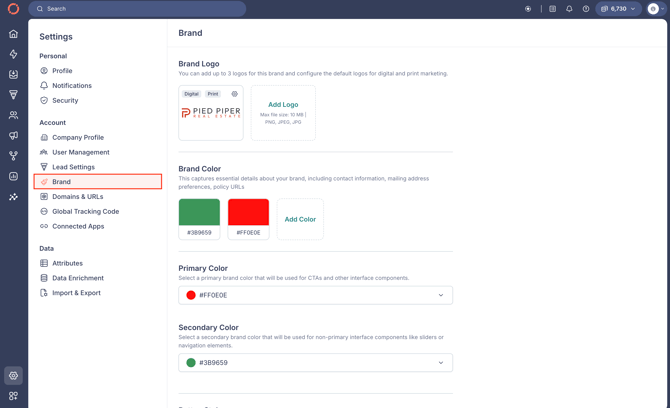The image size is (670, 408).
Task: Select the green #3B9659 brand color swatch
Action: (199, 213)
